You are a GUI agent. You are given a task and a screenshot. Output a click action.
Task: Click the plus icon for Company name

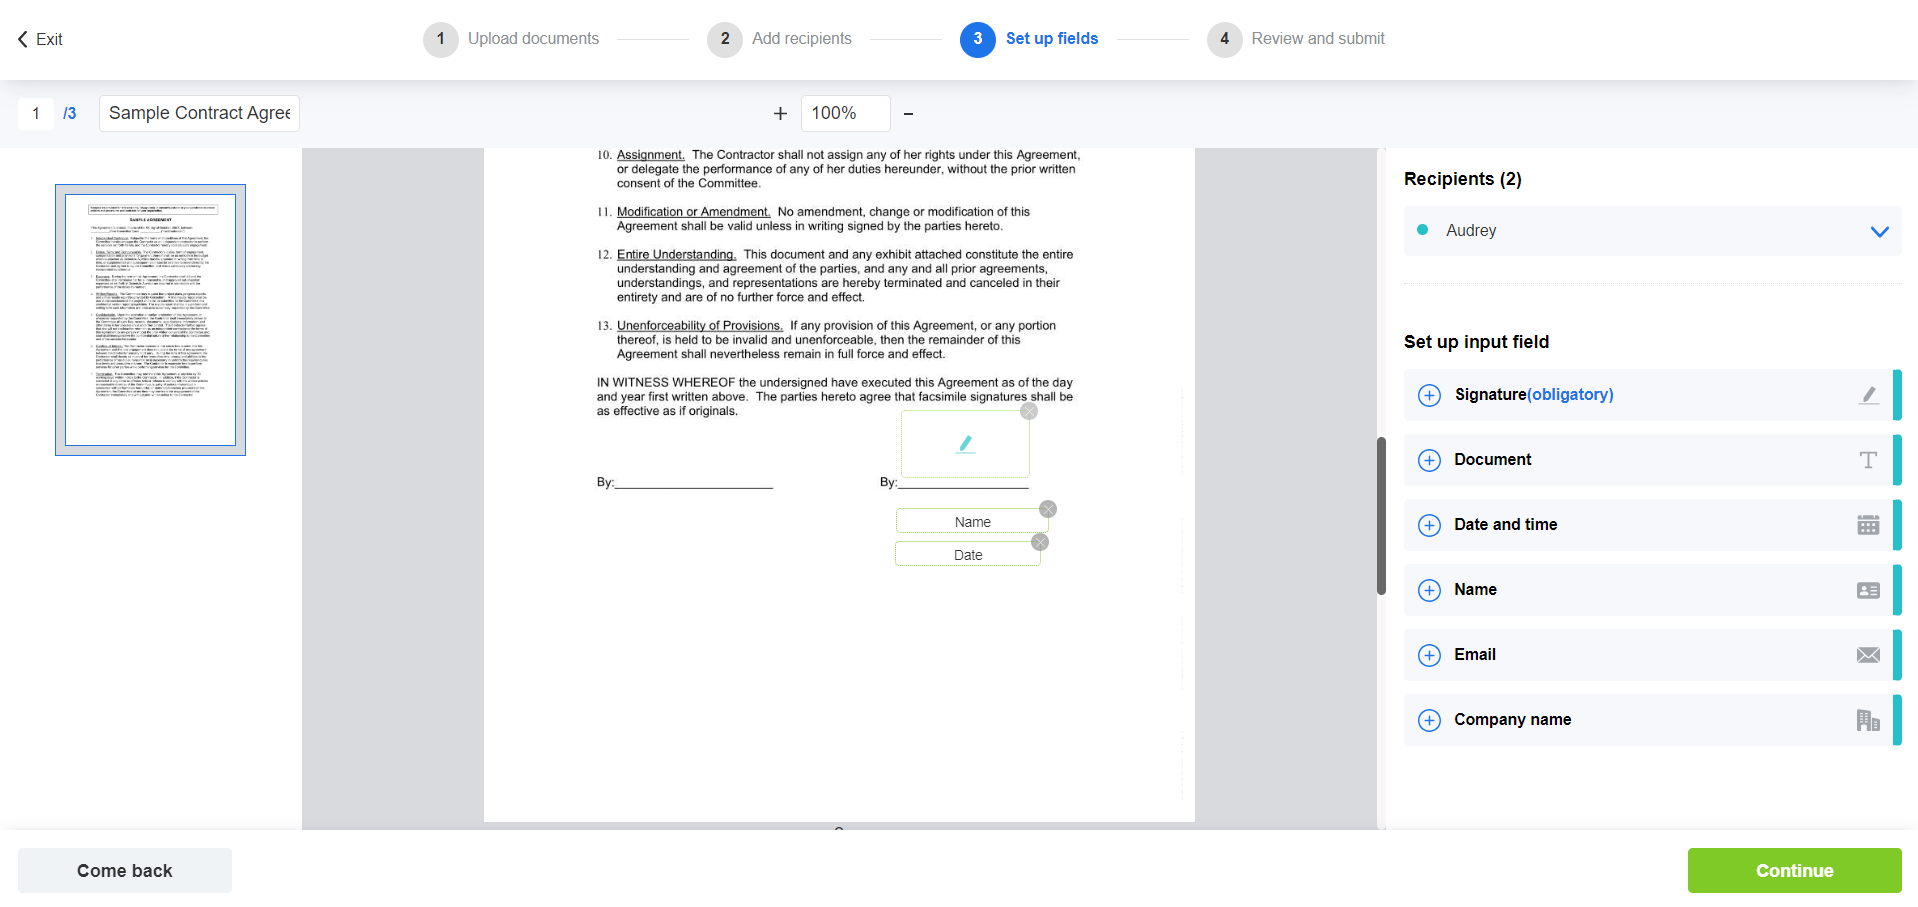[x=1429, y=720]
